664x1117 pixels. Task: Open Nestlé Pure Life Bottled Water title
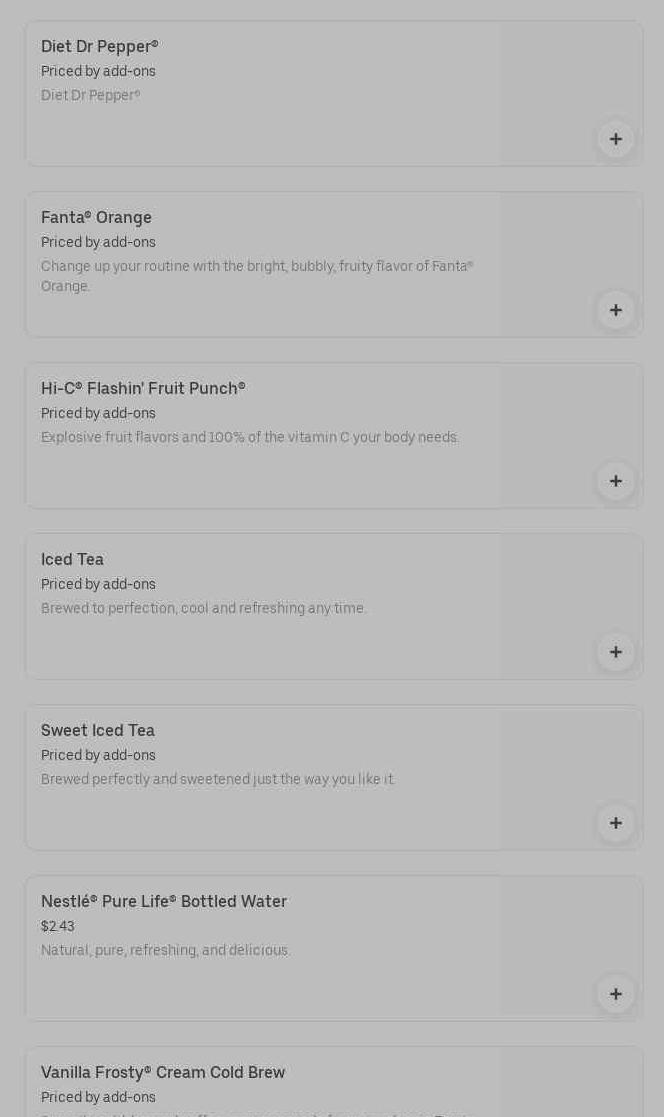point(164,902)
